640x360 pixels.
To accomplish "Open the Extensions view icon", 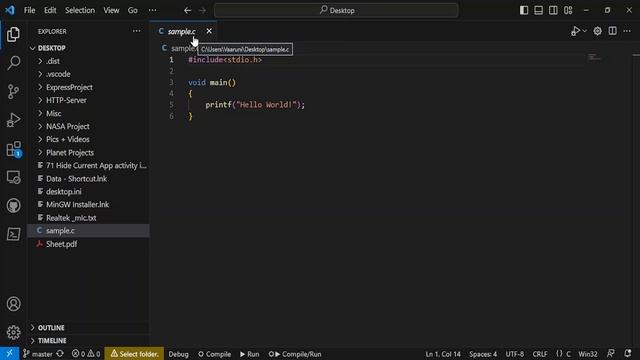I will [13, 149].
